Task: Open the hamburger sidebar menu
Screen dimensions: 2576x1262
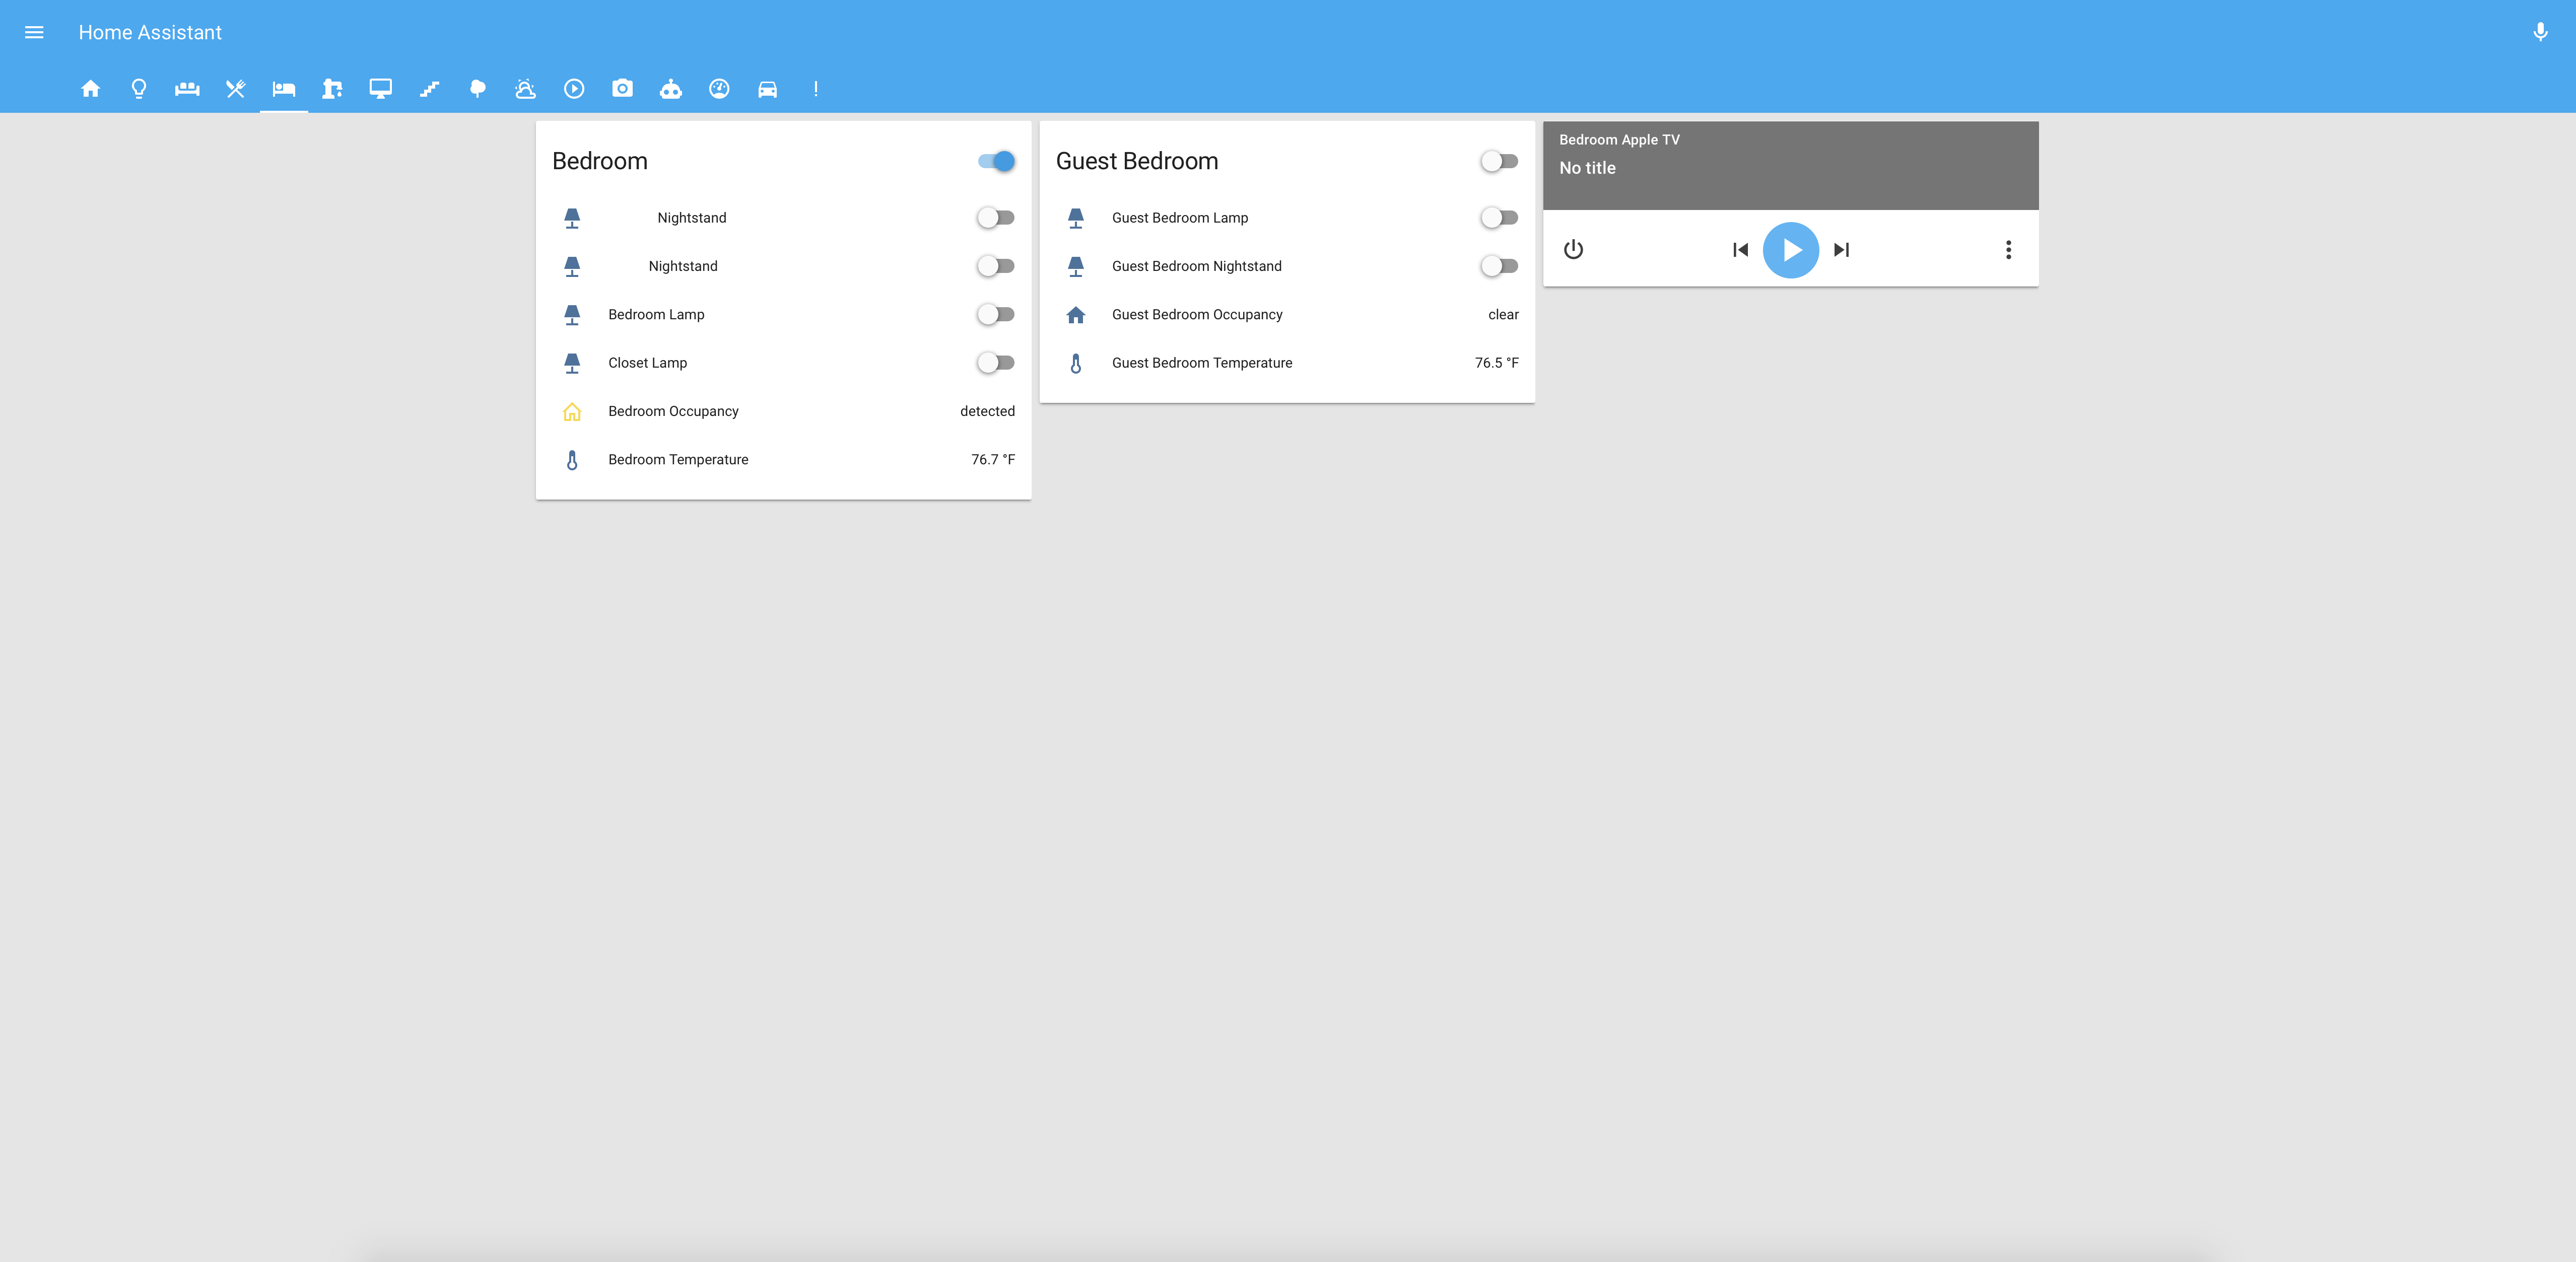Action: 34,32
